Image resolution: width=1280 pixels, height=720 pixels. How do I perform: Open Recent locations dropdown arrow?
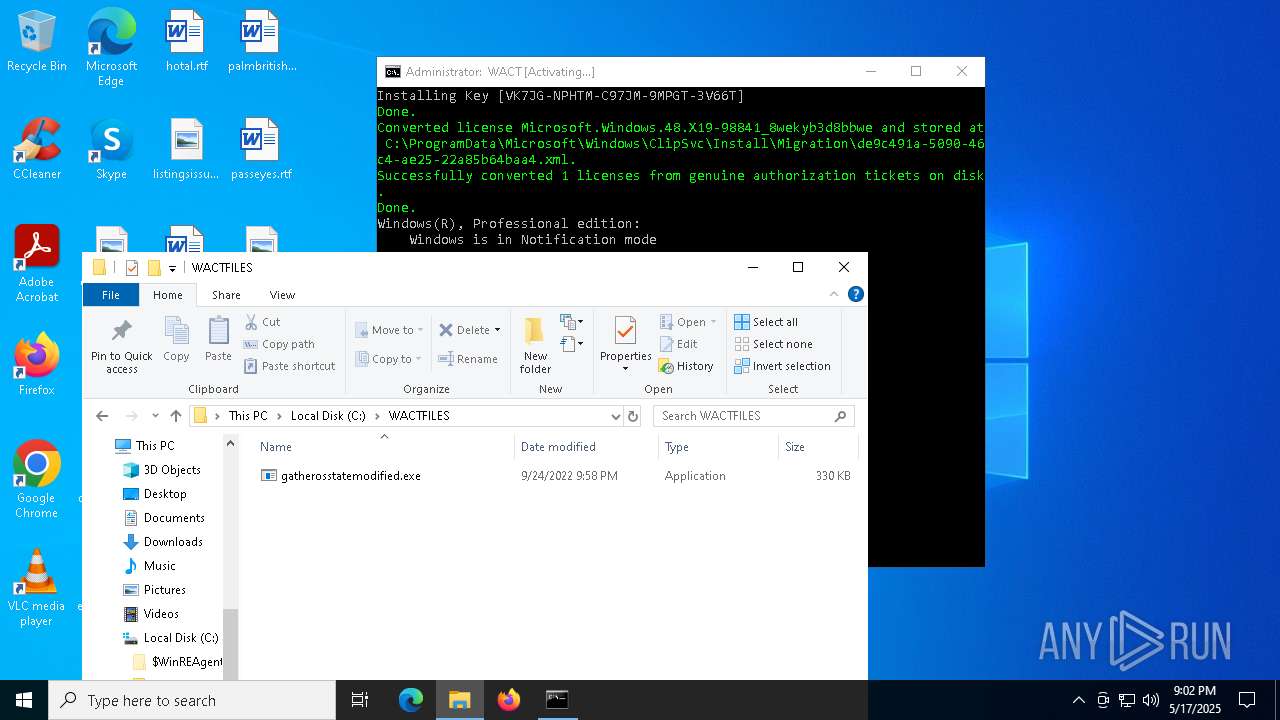[155, 416]
